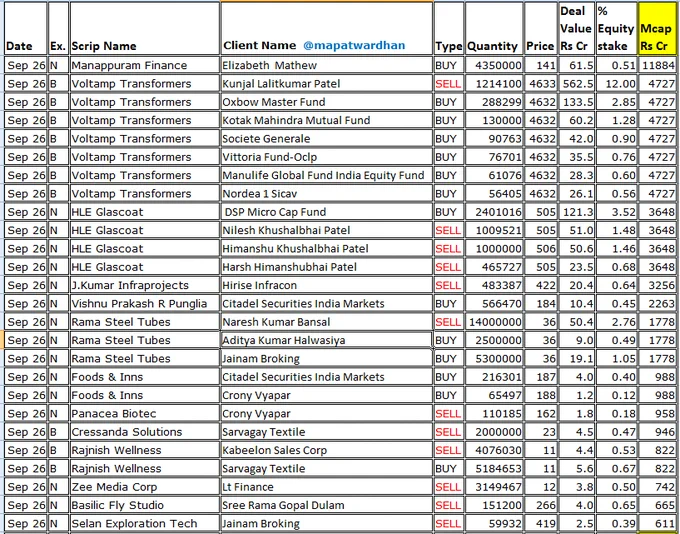This screenshot has width=680, height=534.
Task: Click the Oxbow Master Fund cell
Action: [x=327, y=102]
